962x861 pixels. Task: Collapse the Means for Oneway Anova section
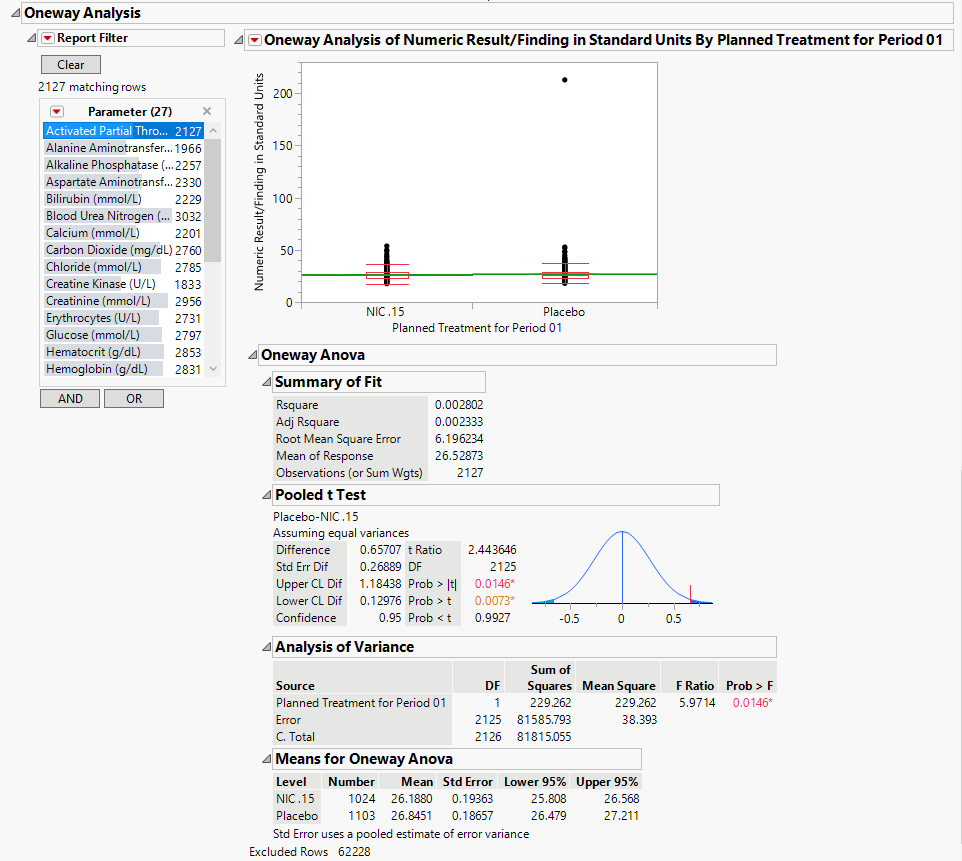[266, 759]
